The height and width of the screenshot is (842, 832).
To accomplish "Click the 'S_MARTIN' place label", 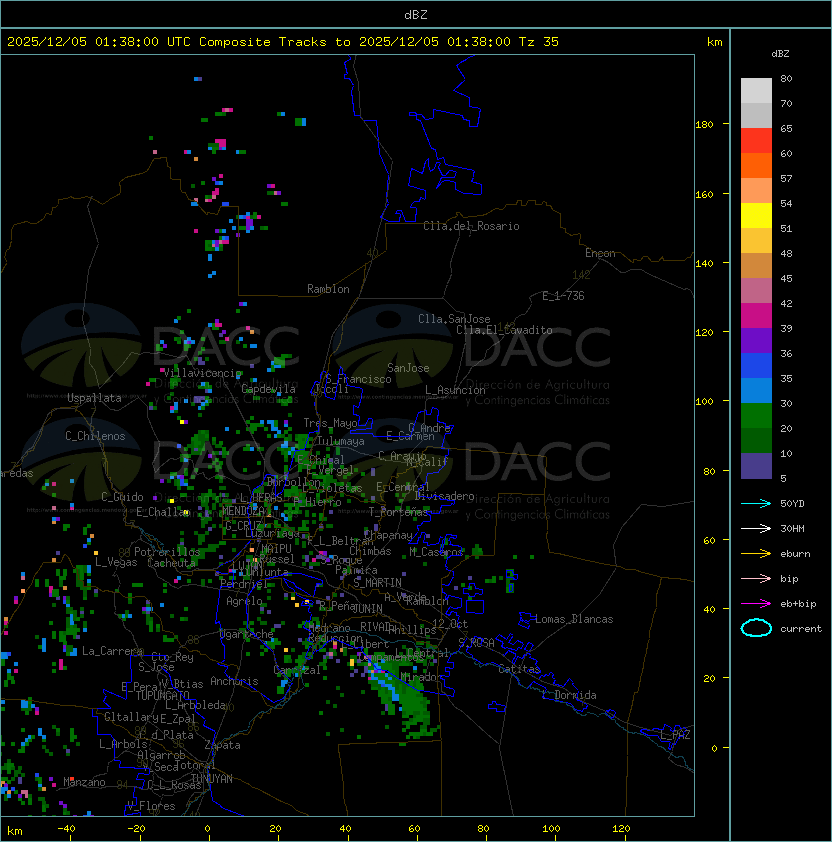I will (x=378, y=583).
